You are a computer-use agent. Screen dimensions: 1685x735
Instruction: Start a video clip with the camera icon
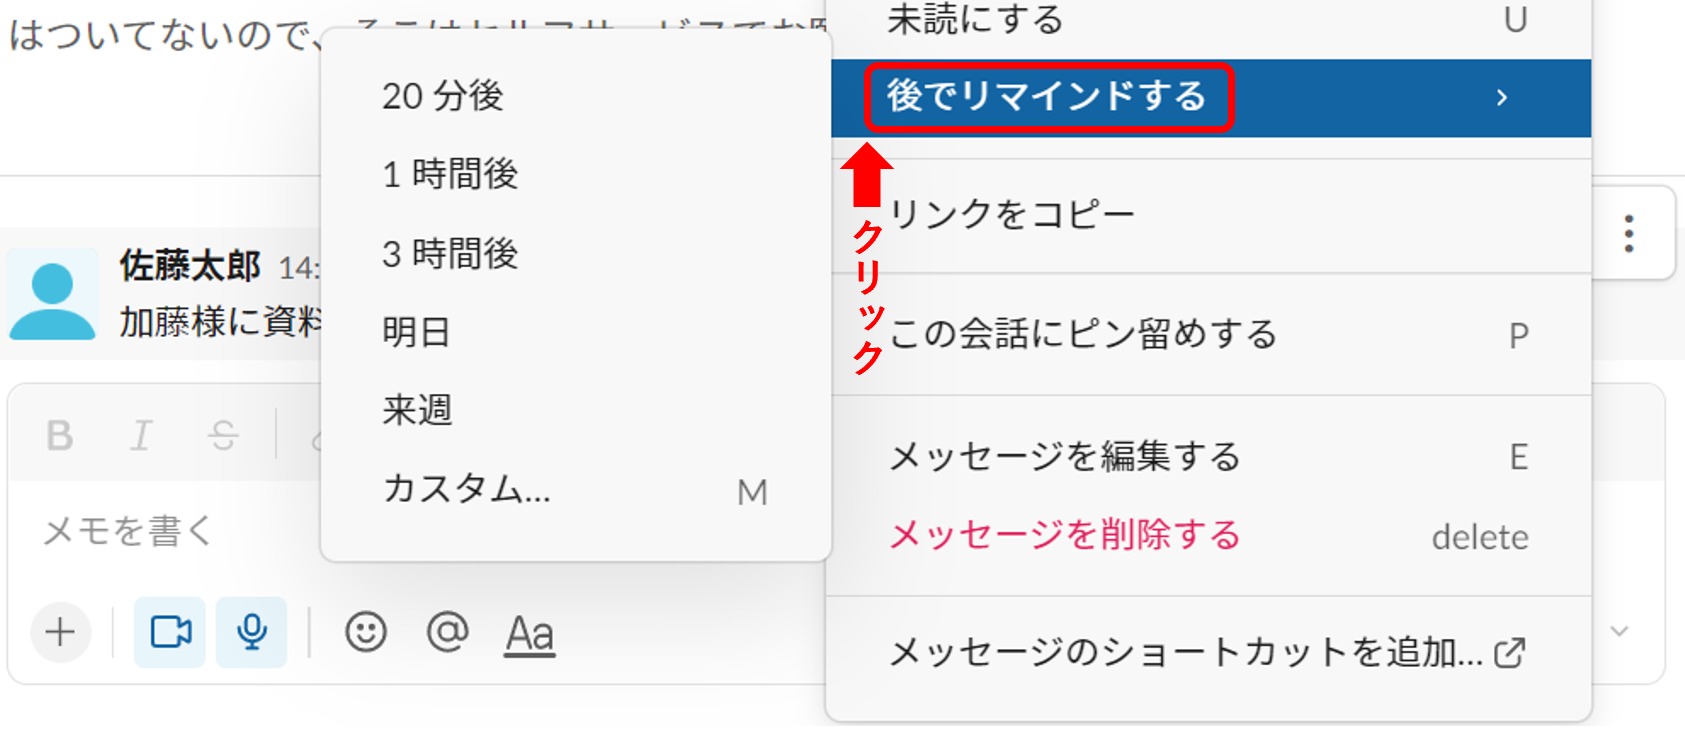click(170, 632)
